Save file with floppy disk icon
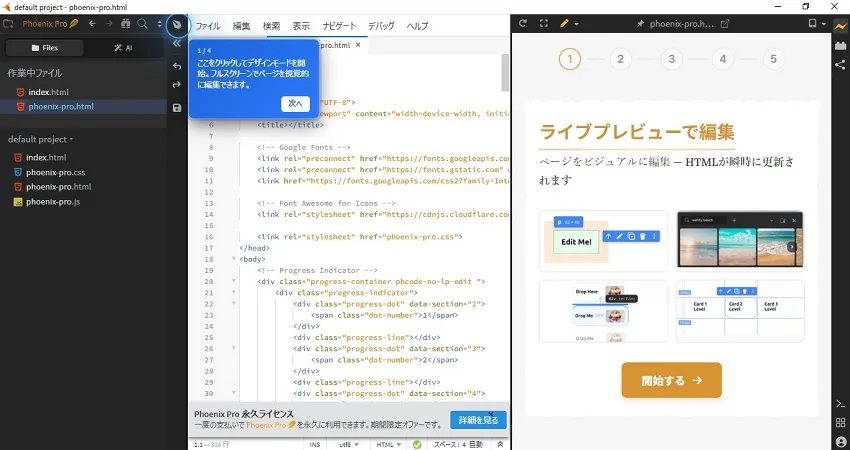850x450 pixels. (177, 108)
